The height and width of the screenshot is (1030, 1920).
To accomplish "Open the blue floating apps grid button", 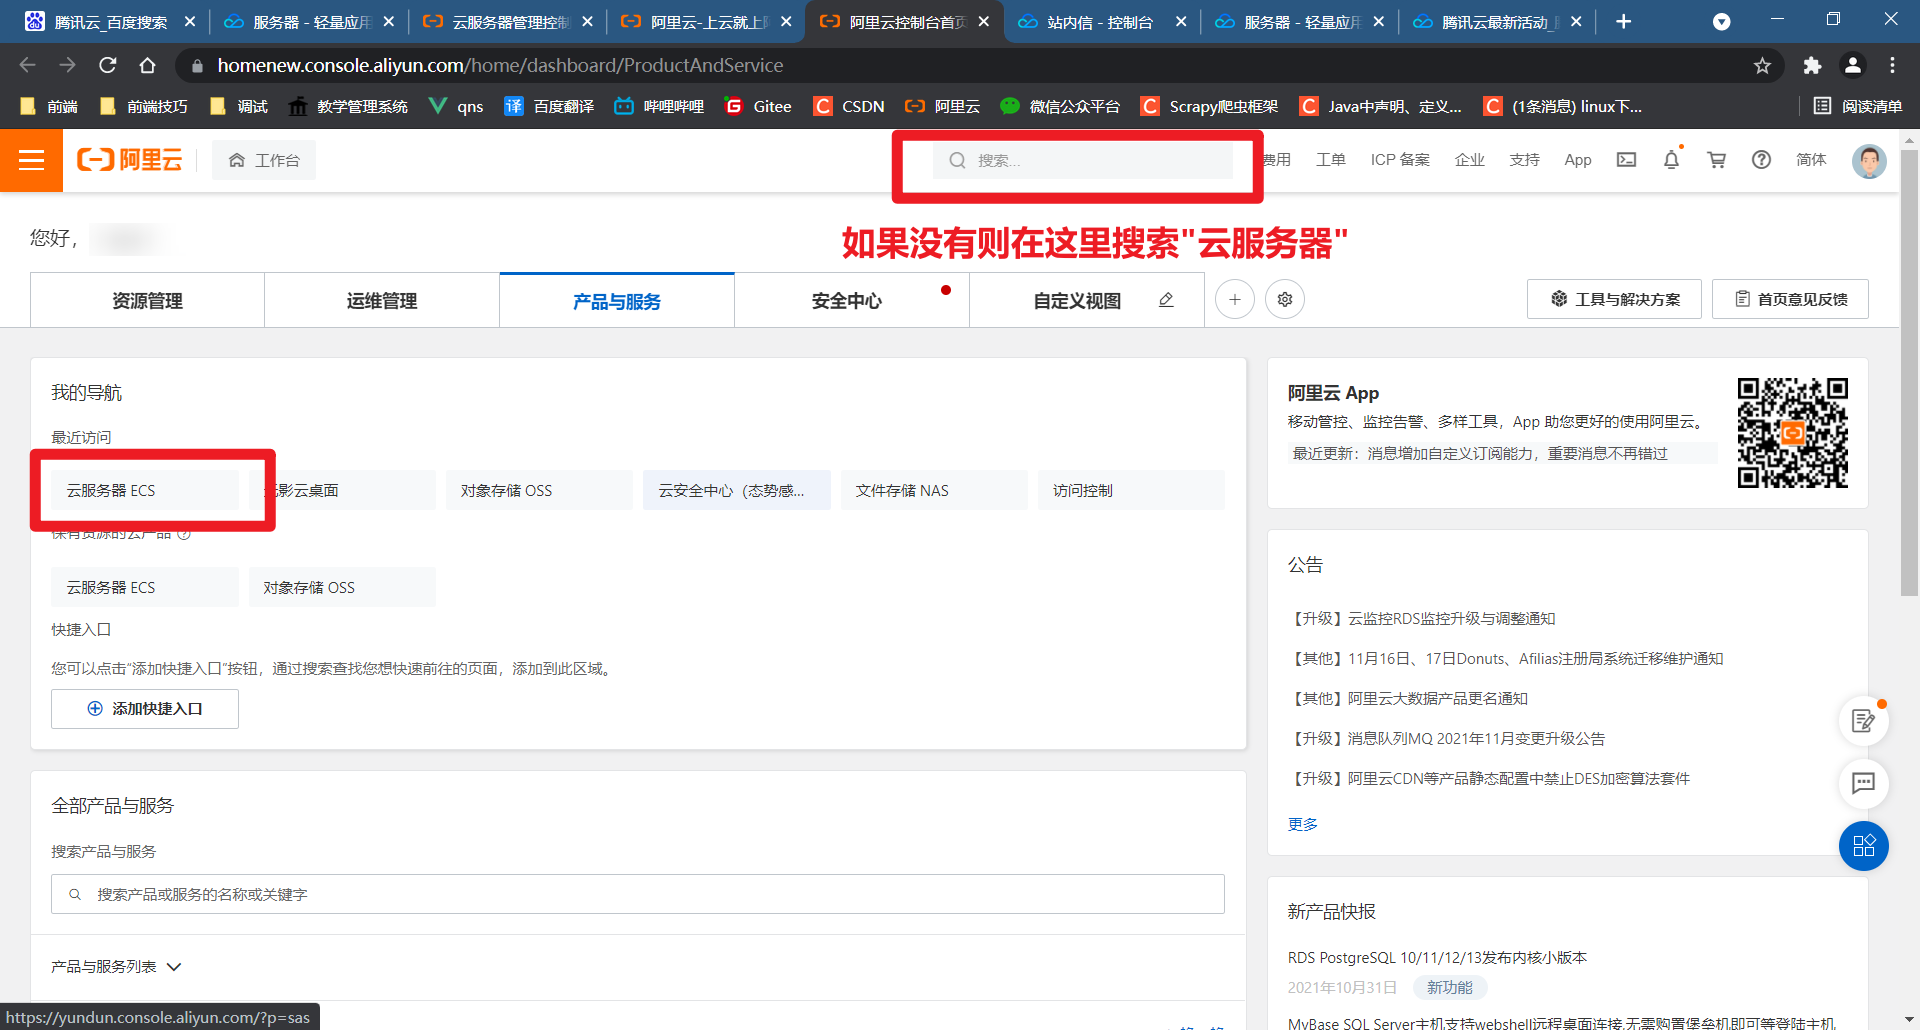I will tap(1863, 846).
